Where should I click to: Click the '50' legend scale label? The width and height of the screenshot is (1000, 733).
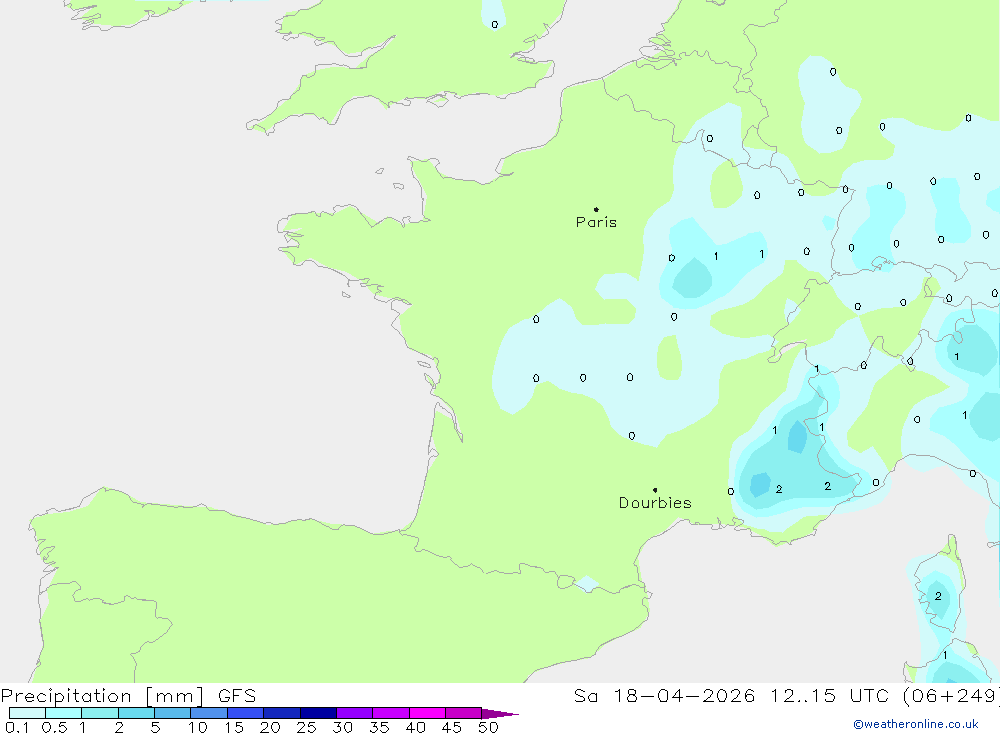489,727
